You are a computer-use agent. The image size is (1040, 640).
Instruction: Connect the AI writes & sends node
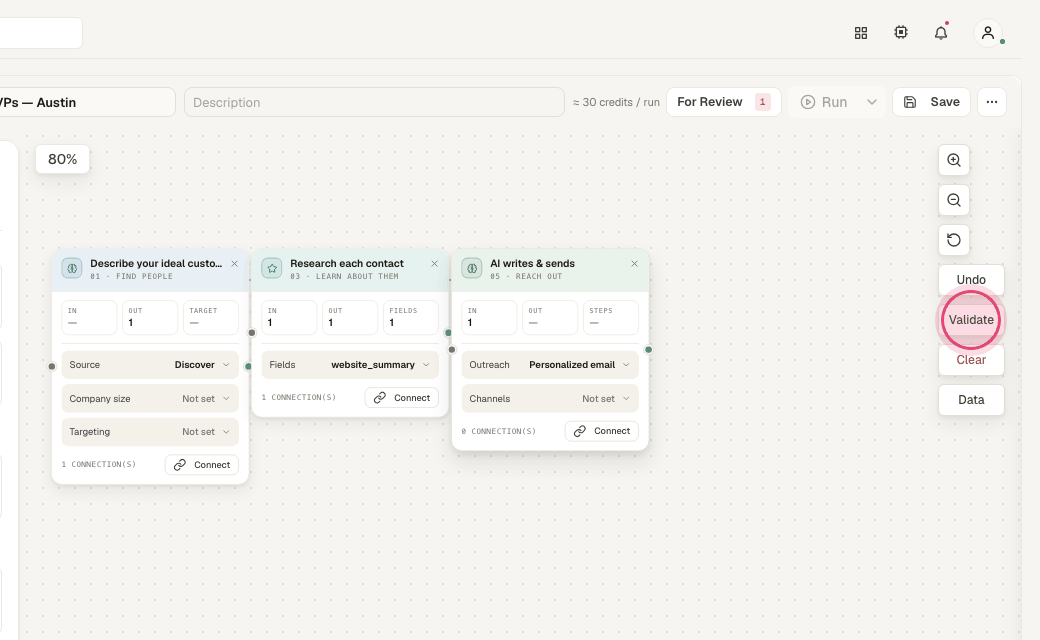coord(602,431)
